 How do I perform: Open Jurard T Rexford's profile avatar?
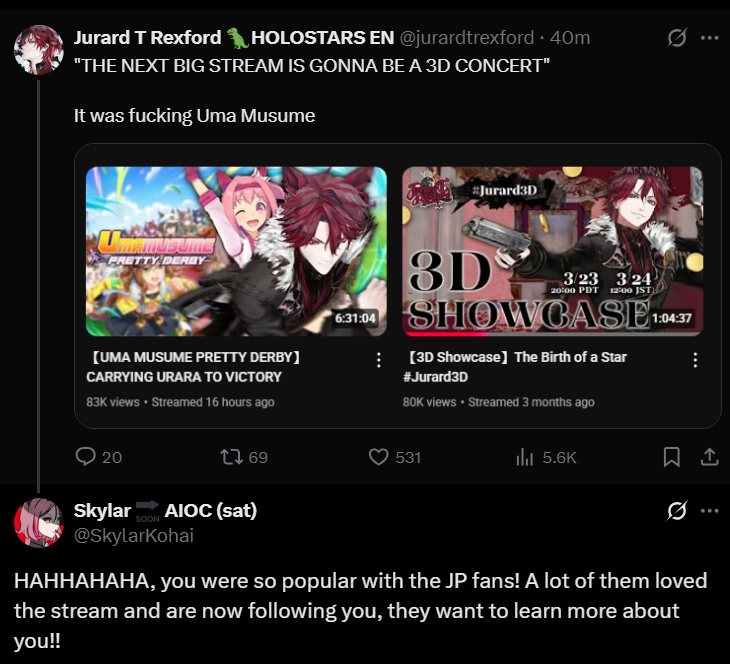coord(39,50)
